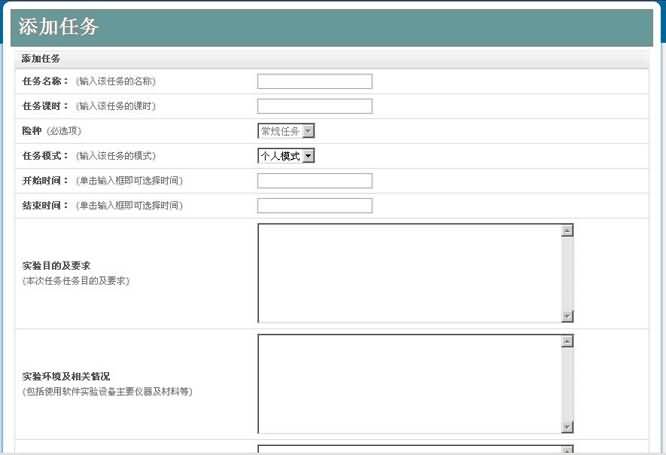Click scrollbar track of 实验环境及相关情况 text area

coord(567,384)
